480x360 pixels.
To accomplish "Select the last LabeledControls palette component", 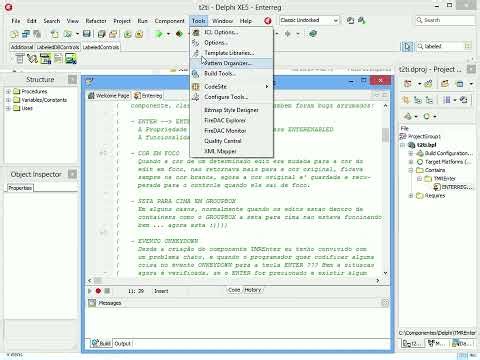I will tap(71, 59).
